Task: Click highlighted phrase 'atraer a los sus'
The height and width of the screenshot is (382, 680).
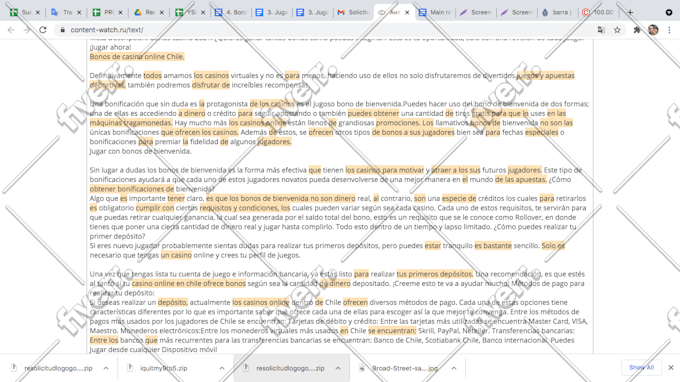Action: [456, 170]
